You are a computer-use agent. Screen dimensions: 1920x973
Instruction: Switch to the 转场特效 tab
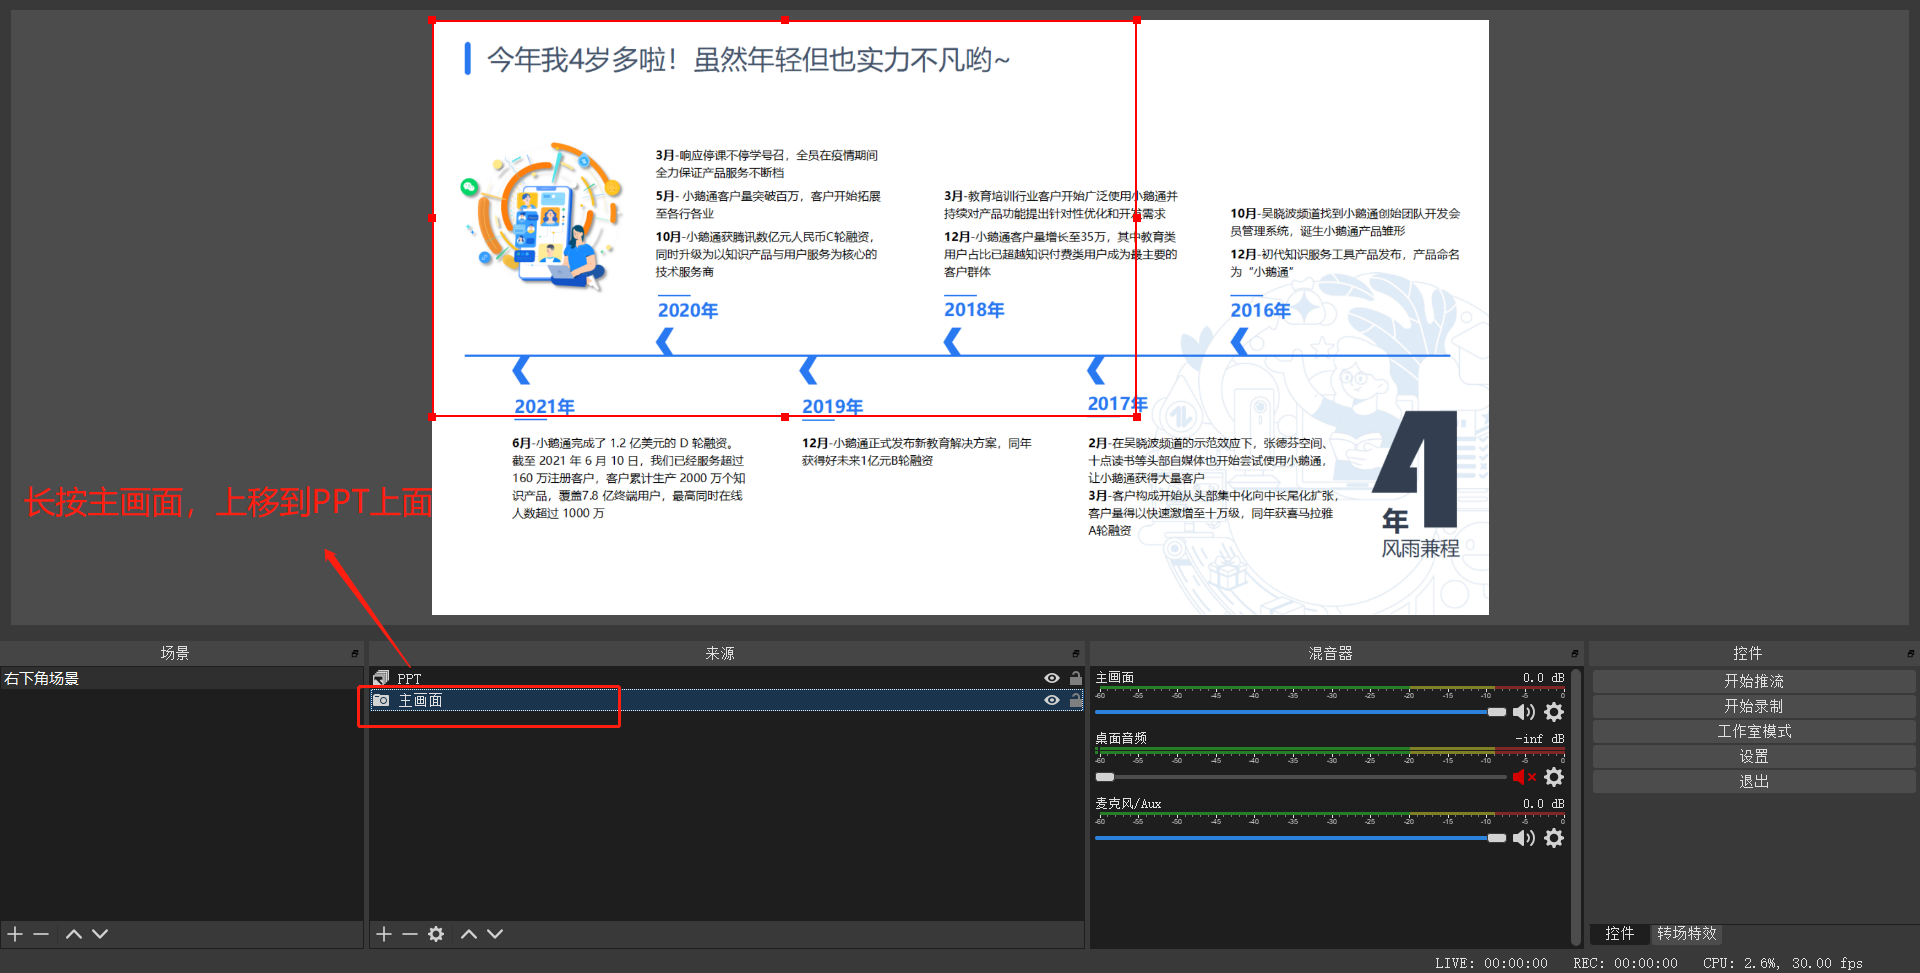[x=1687, y=933]
